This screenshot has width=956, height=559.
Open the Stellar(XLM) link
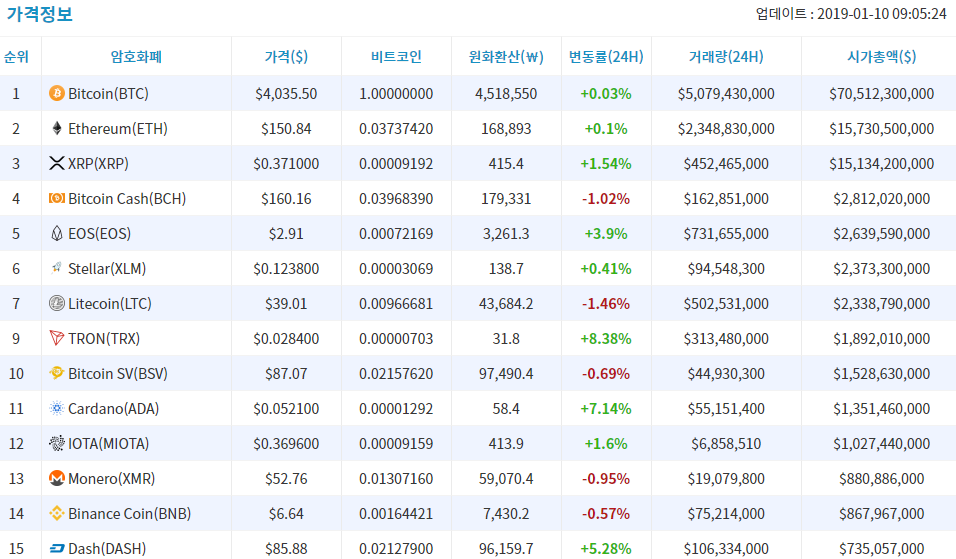pos(107,269)
